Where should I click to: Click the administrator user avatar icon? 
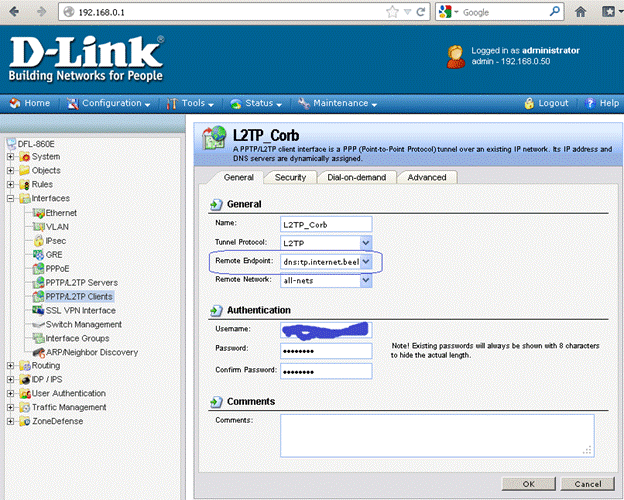[x=456, y=57]
